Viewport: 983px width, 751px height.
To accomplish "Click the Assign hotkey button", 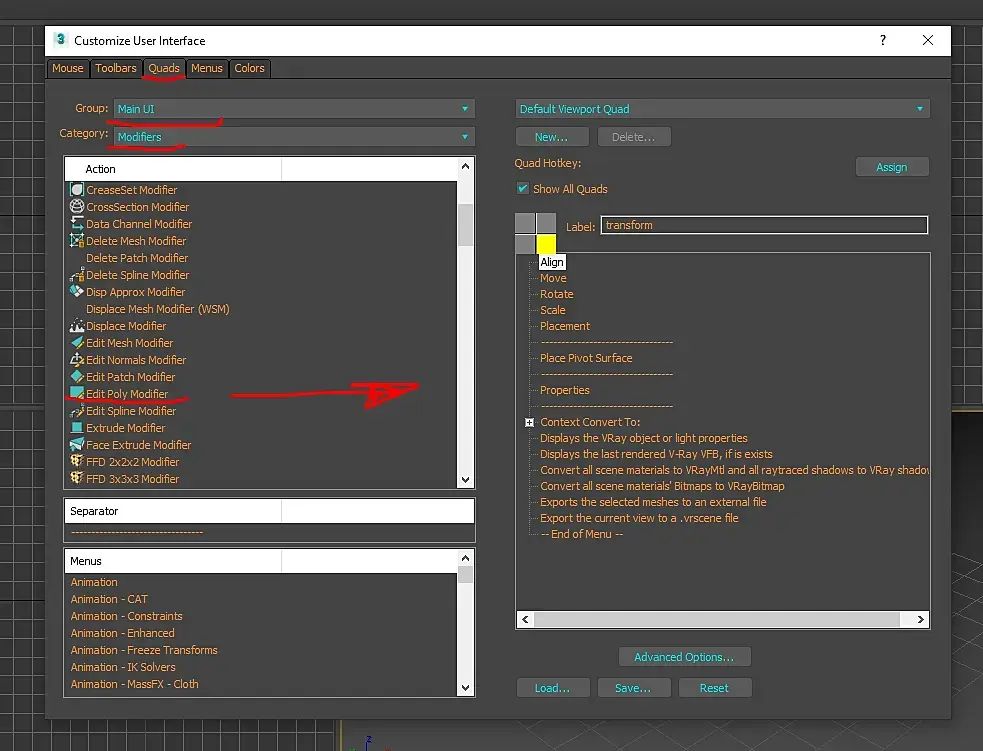I will pos(891,167).
